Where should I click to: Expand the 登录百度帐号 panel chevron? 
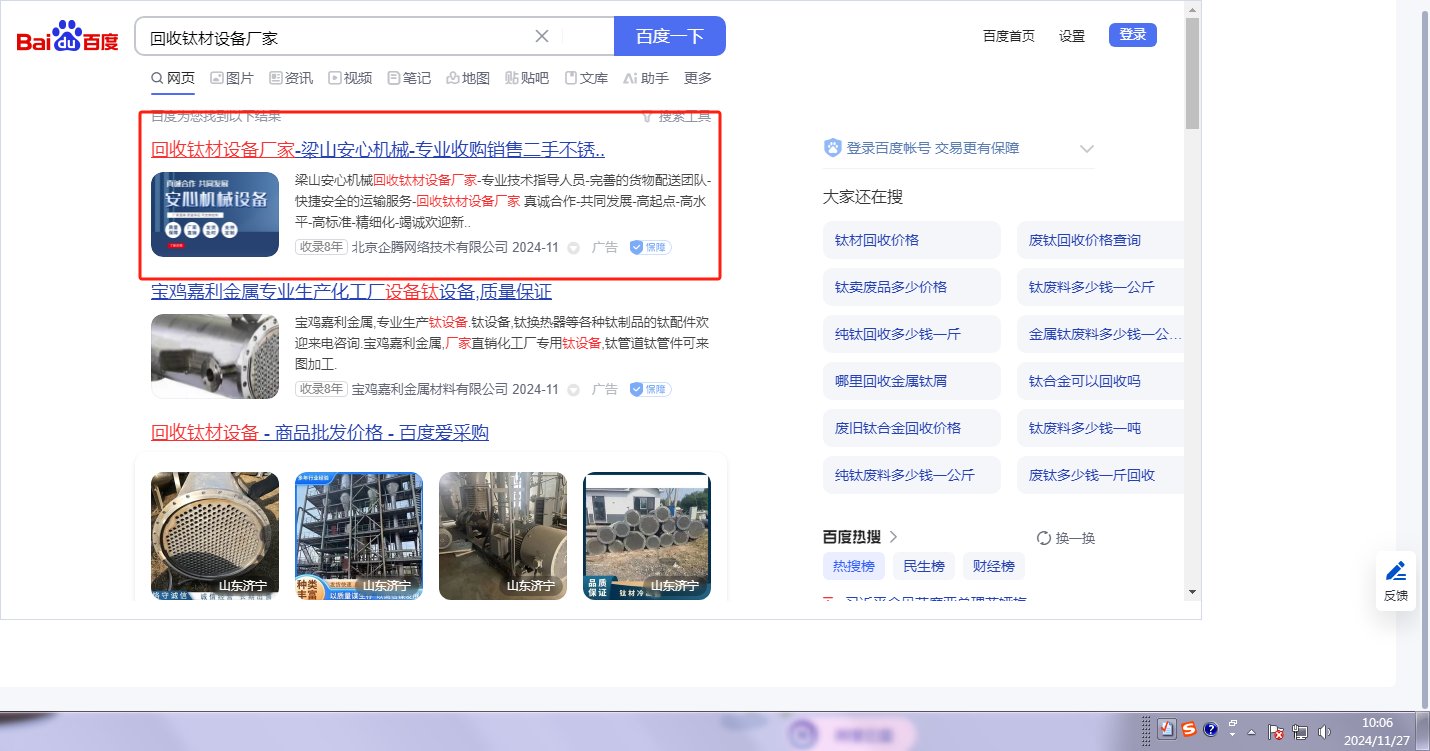click(1087, 149)
